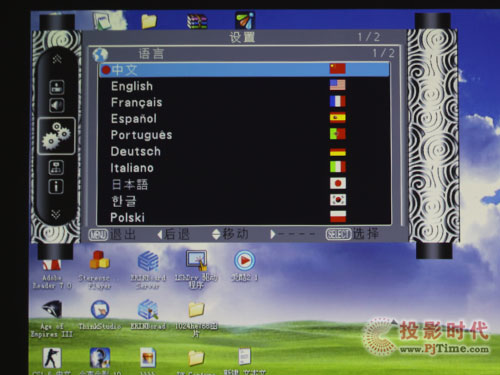
Task: Open the EZ server desktop icon
Action: [148, 270]
